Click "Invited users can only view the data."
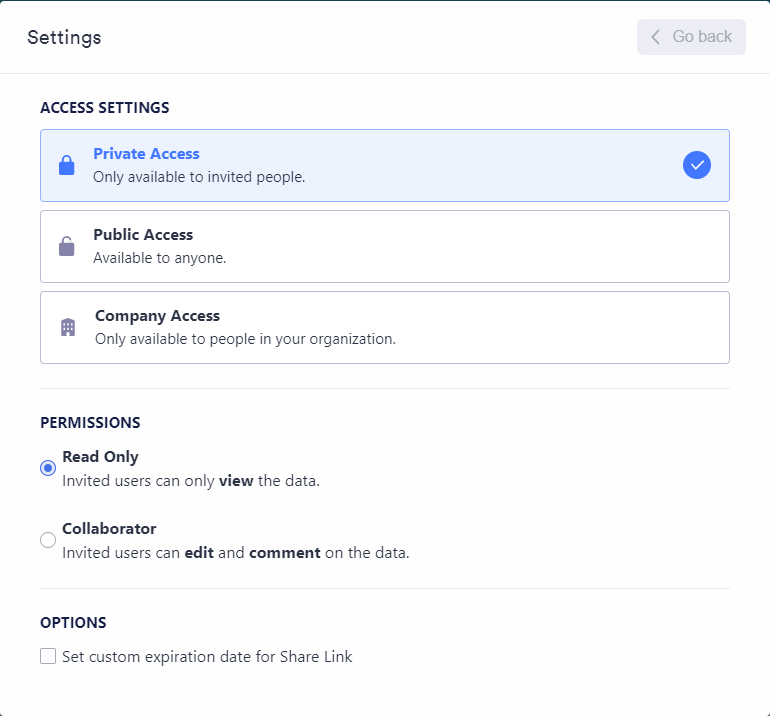This screenshot has width=770, height=716. tap(191, 480)
